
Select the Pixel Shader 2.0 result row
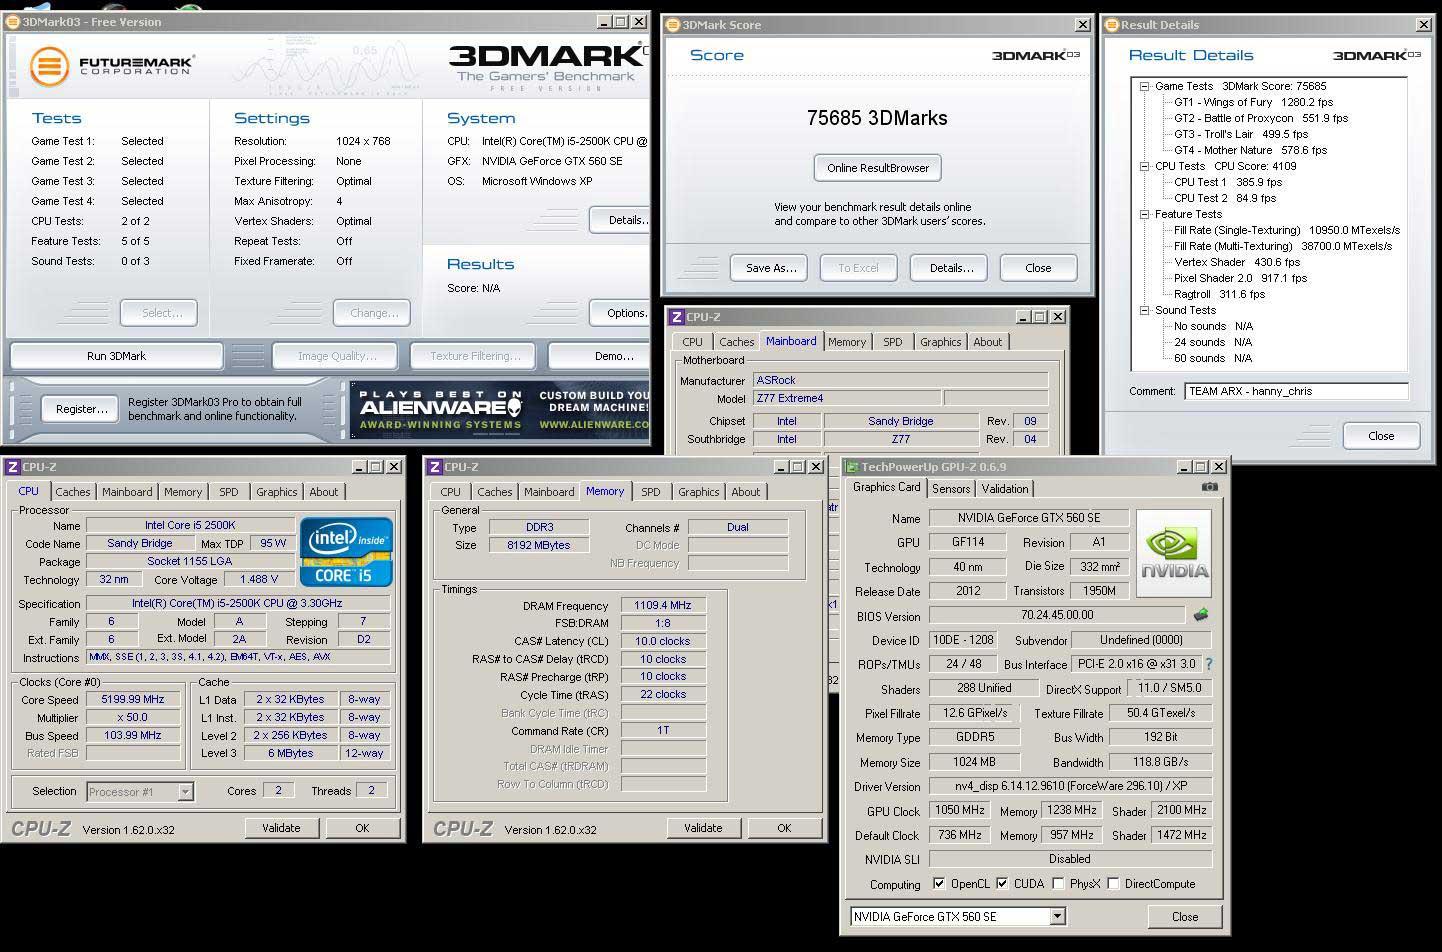[1240, 278]
